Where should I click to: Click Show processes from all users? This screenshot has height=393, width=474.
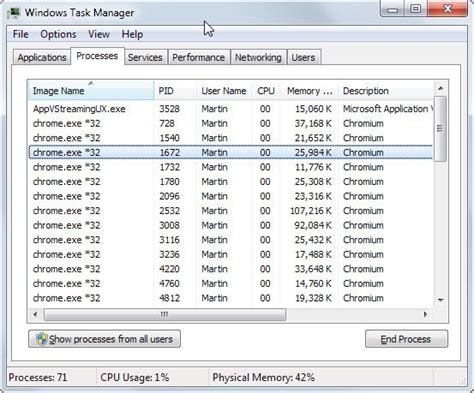104,339
